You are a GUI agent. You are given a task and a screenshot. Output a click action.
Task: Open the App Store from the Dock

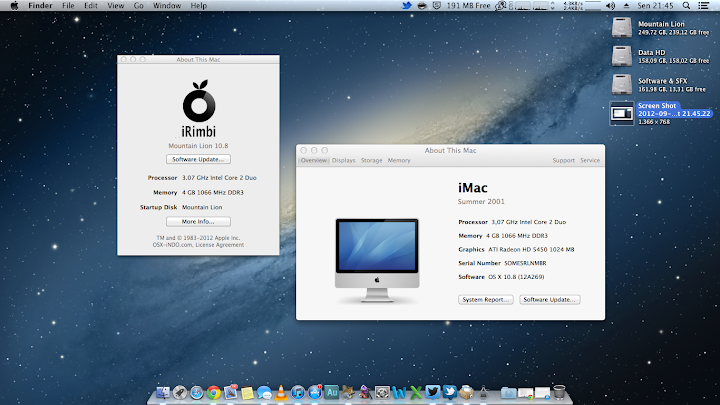(315, 393)
